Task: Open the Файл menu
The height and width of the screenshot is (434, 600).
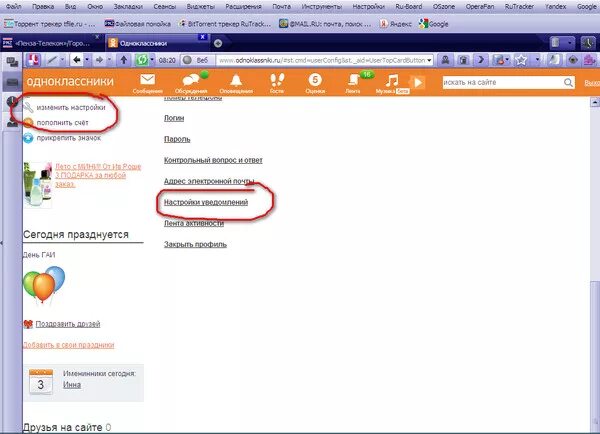Action: point(13,7)
